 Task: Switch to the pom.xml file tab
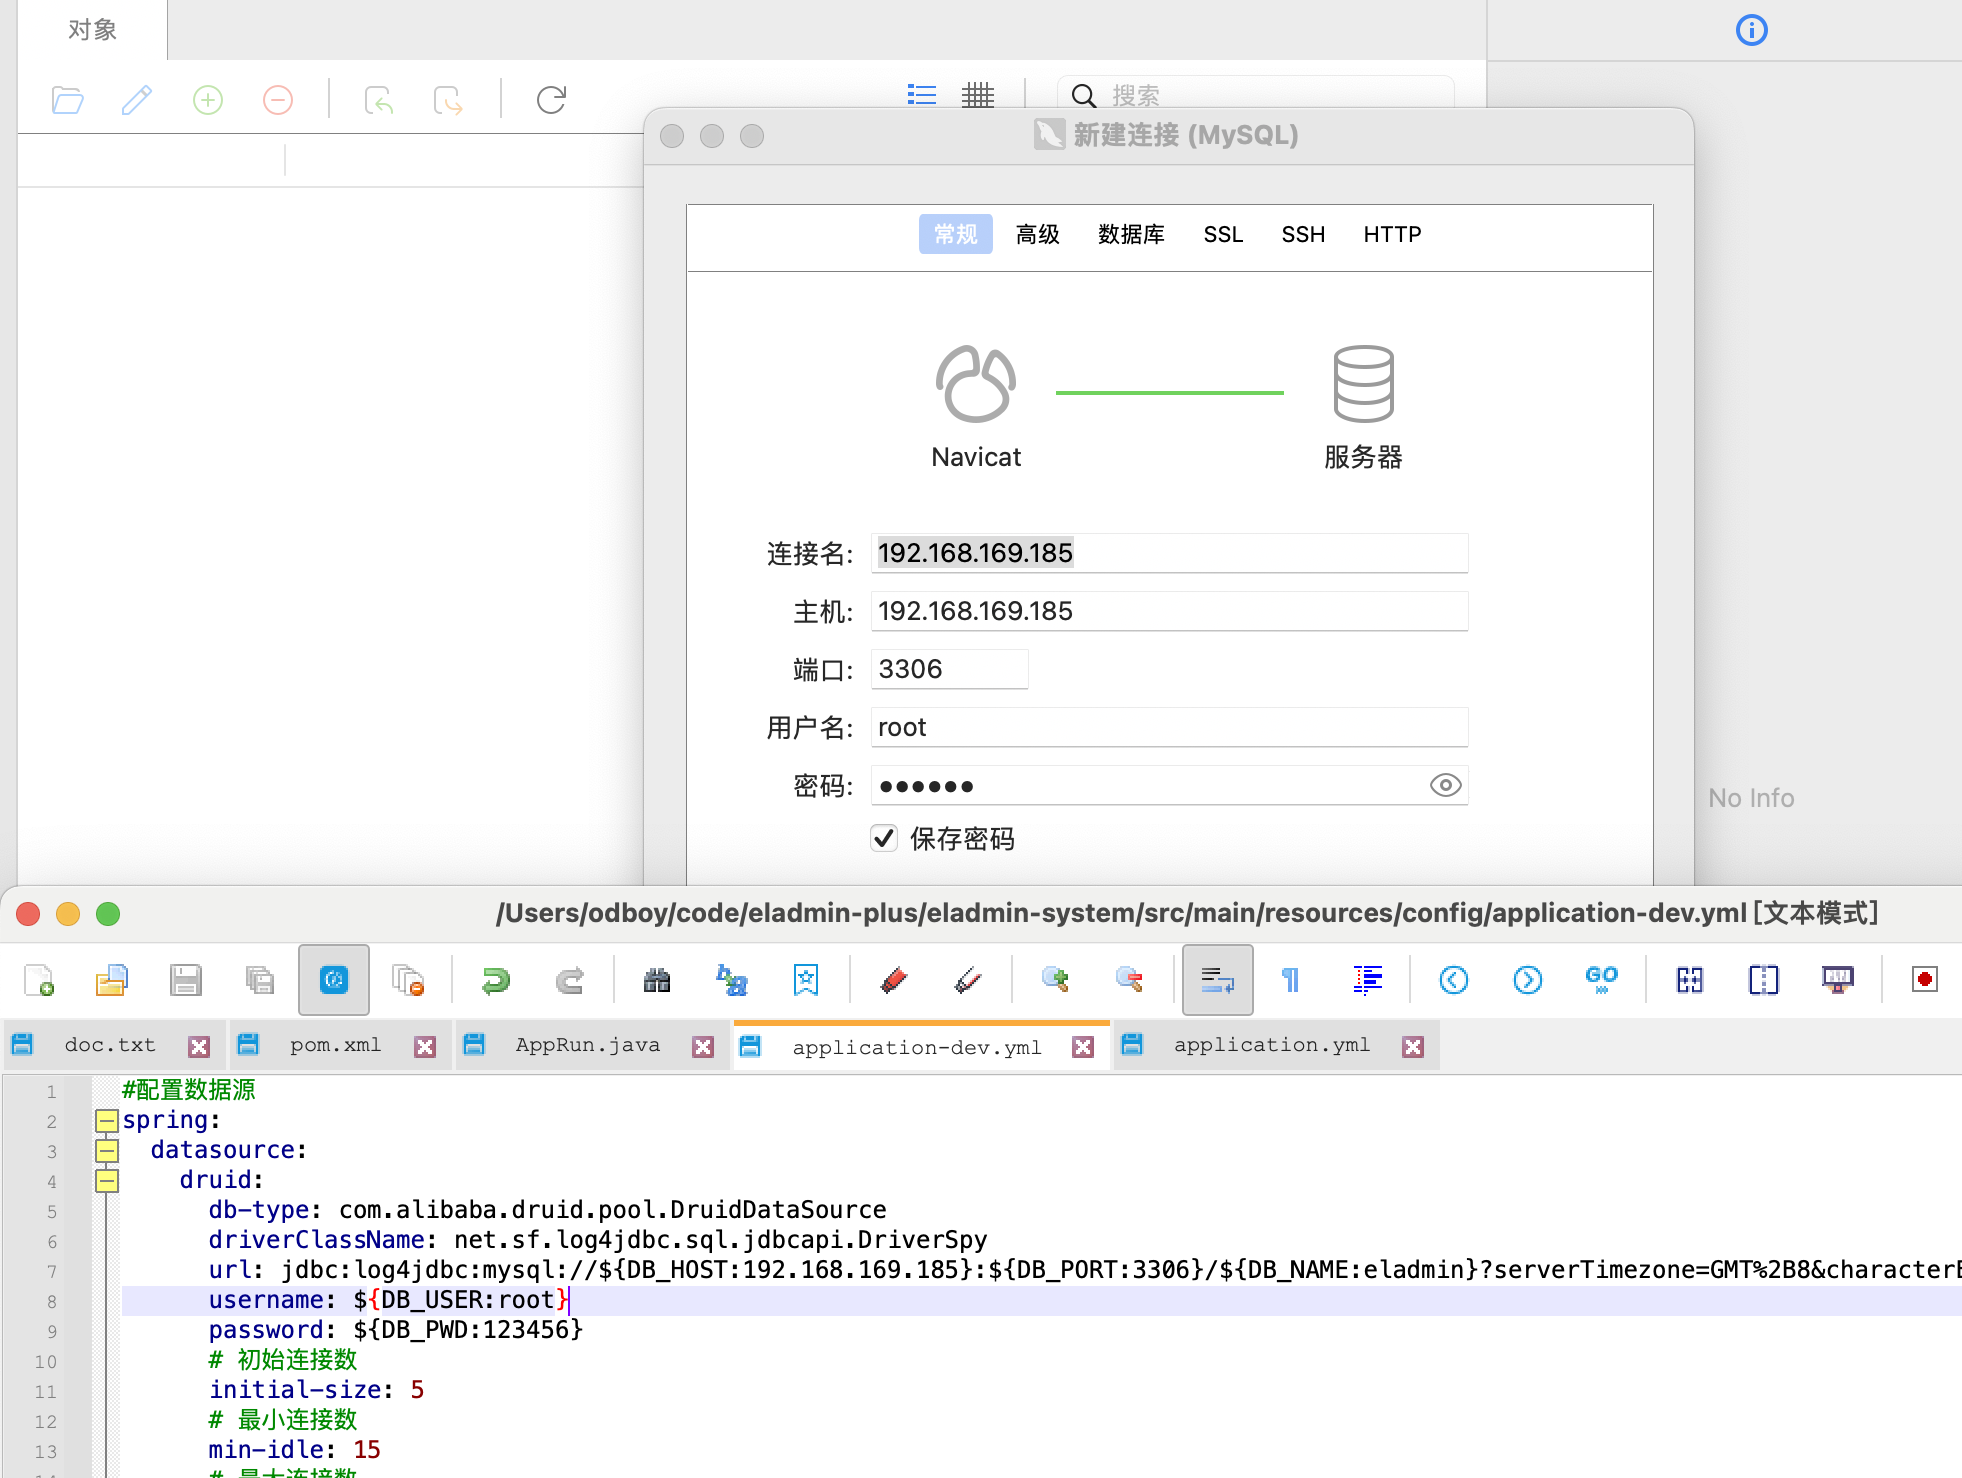pyautogui.click(x=335, y=1045)
